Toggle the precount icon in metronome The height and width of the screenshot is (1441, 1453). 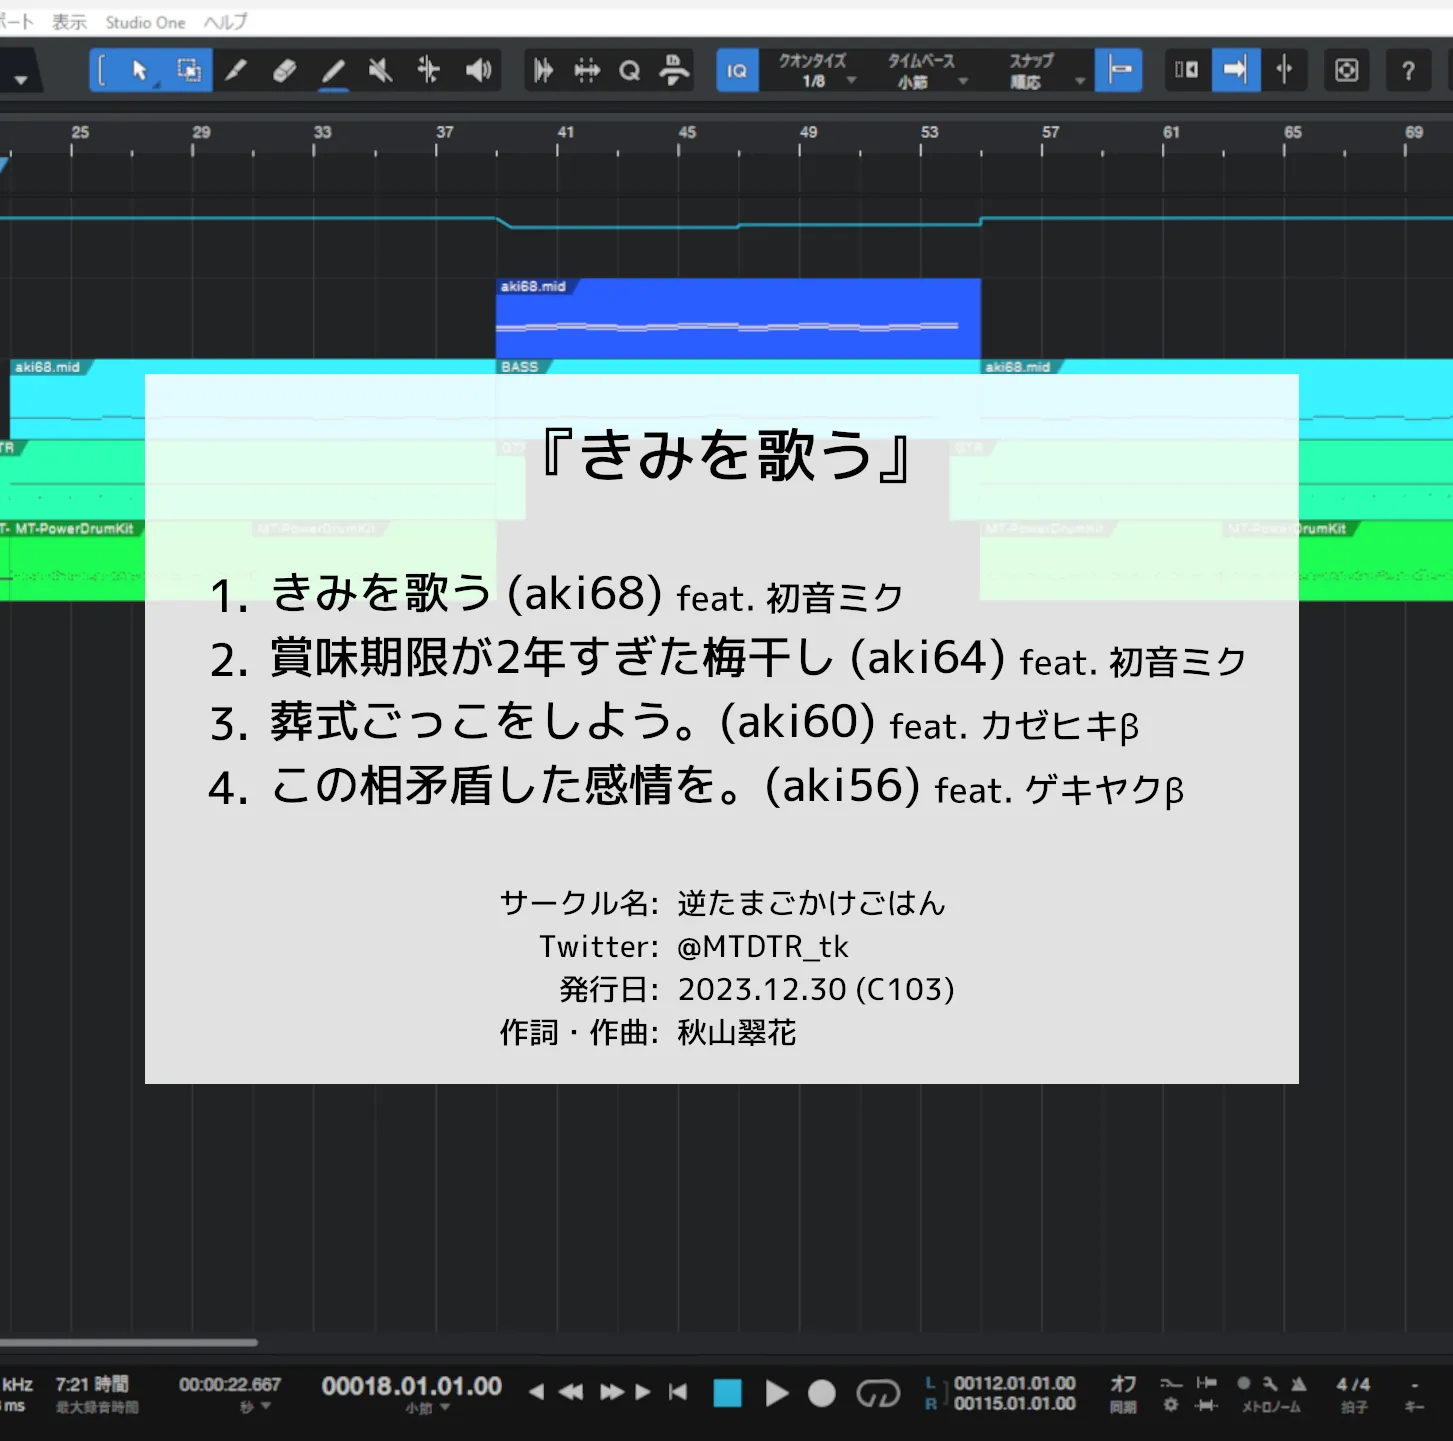[x=1244, y=1384]
